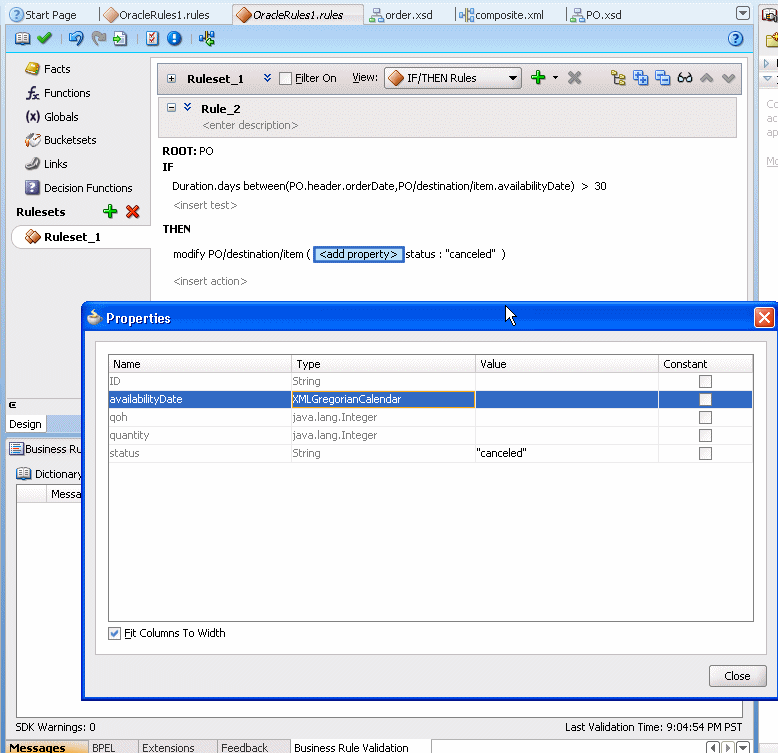Screen dimensions: 778x753
Task: Click the tree mode hierarchy icon
Action: (618, 78)
